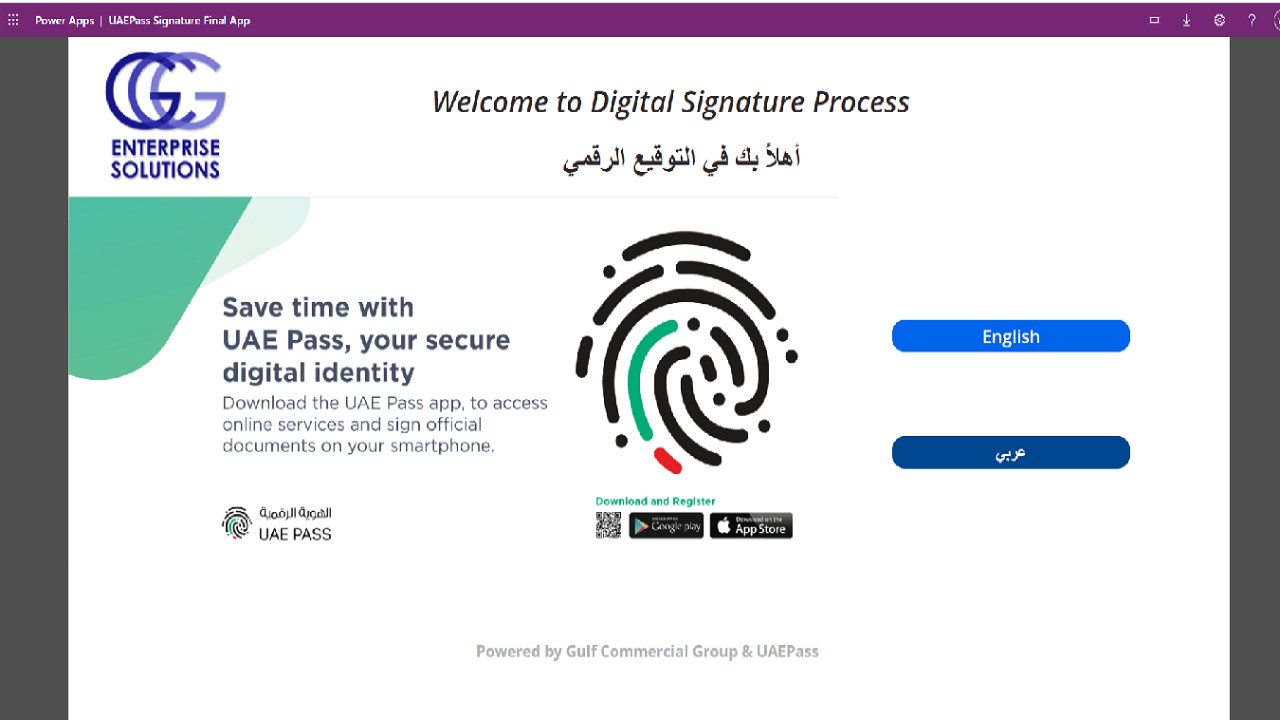Viewport: 1280px width, 720px height.
Task: Click the Arabic welcome heading text
Action: point(681,158)
